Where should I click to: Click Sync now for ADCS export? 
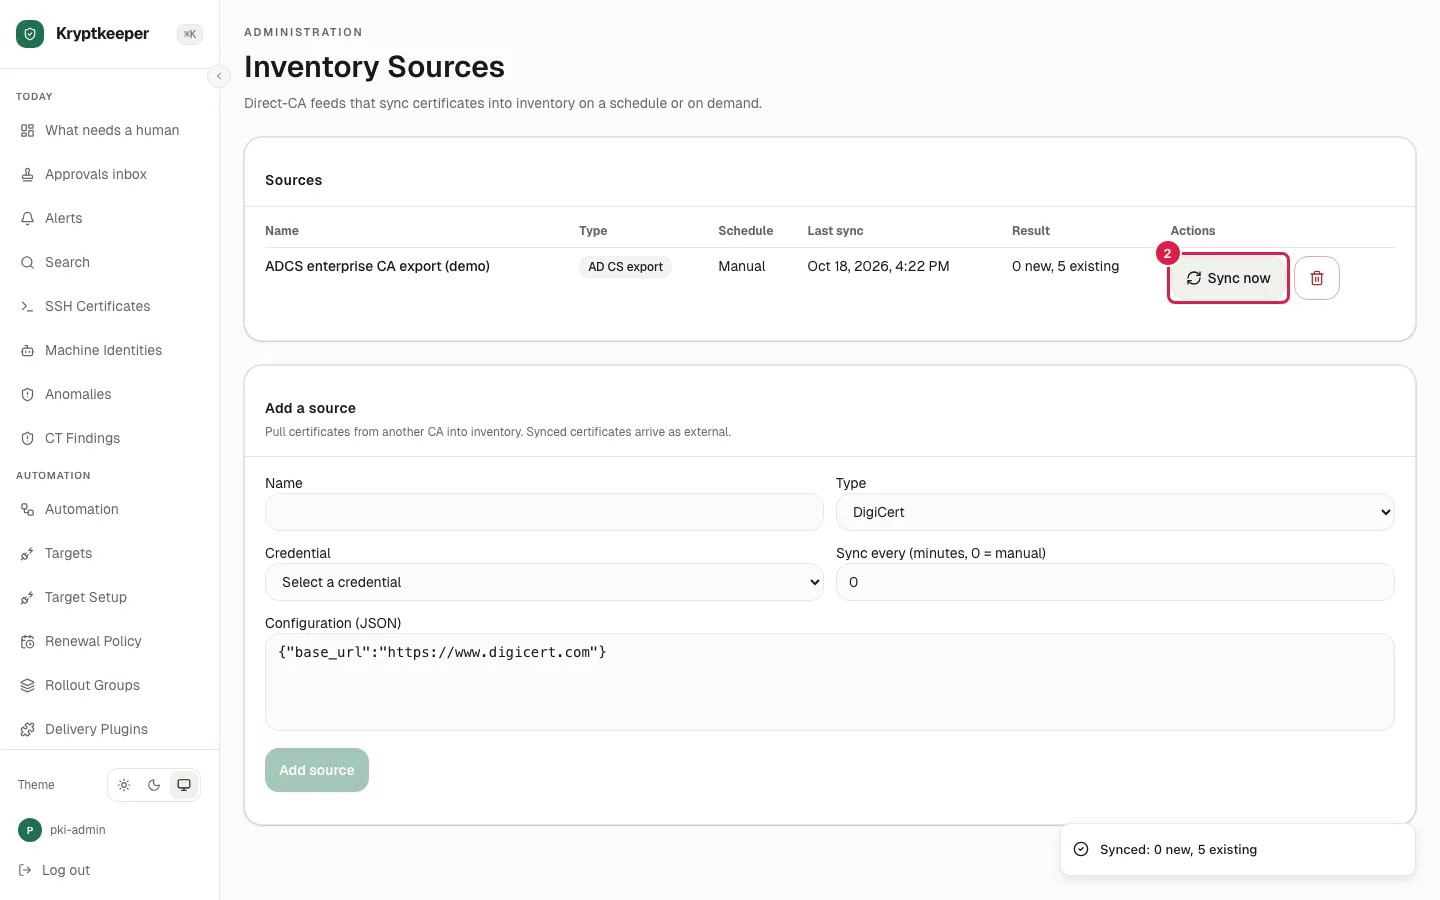pyautogui.click(x=1228, y=278)
